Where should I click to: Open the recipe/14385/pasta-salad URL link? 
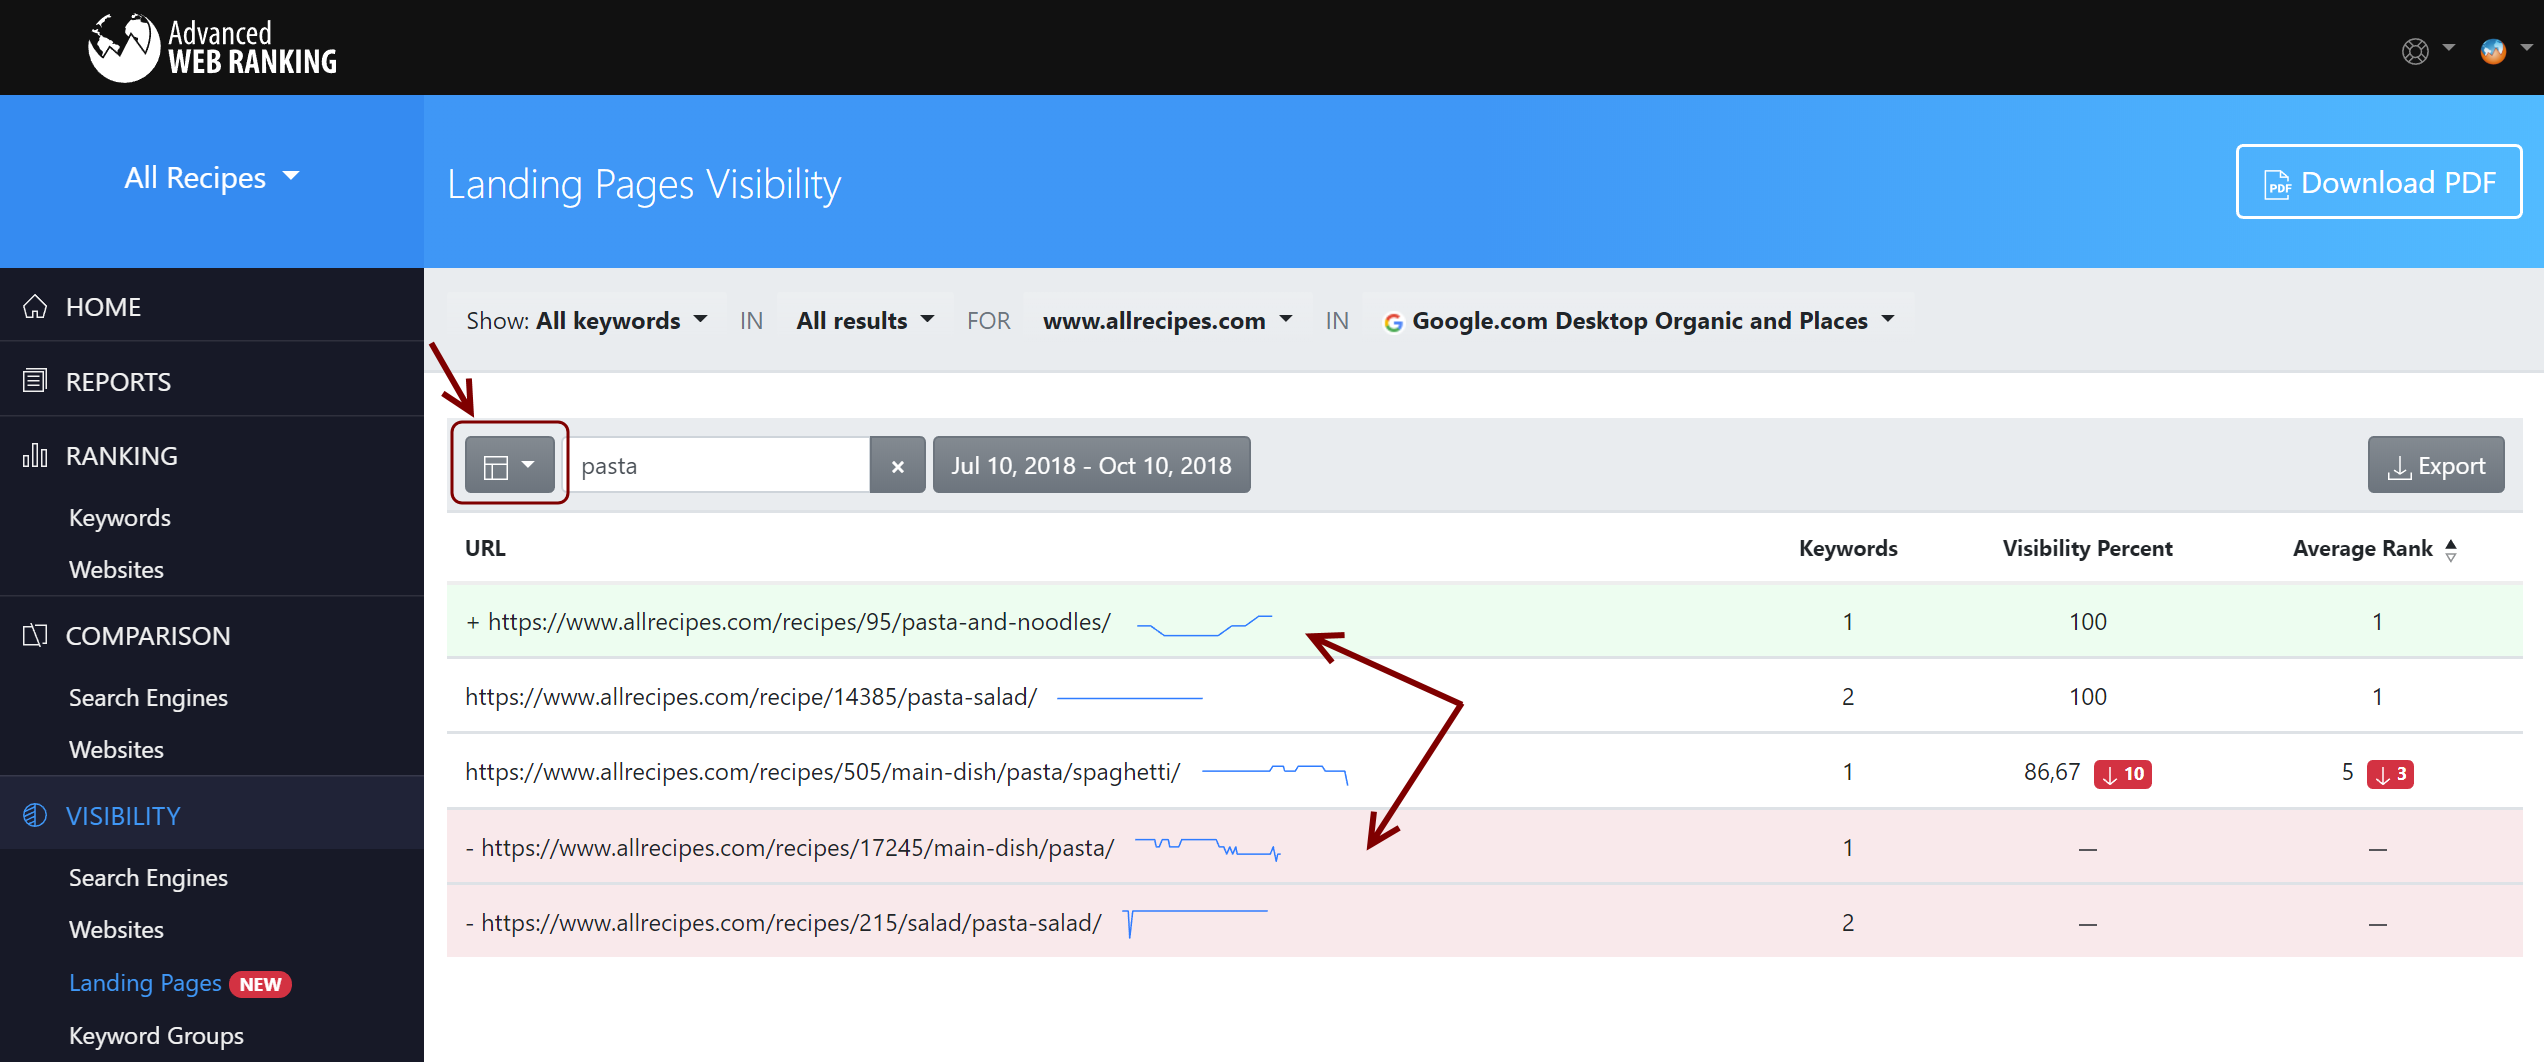click(x=751, y=697)
